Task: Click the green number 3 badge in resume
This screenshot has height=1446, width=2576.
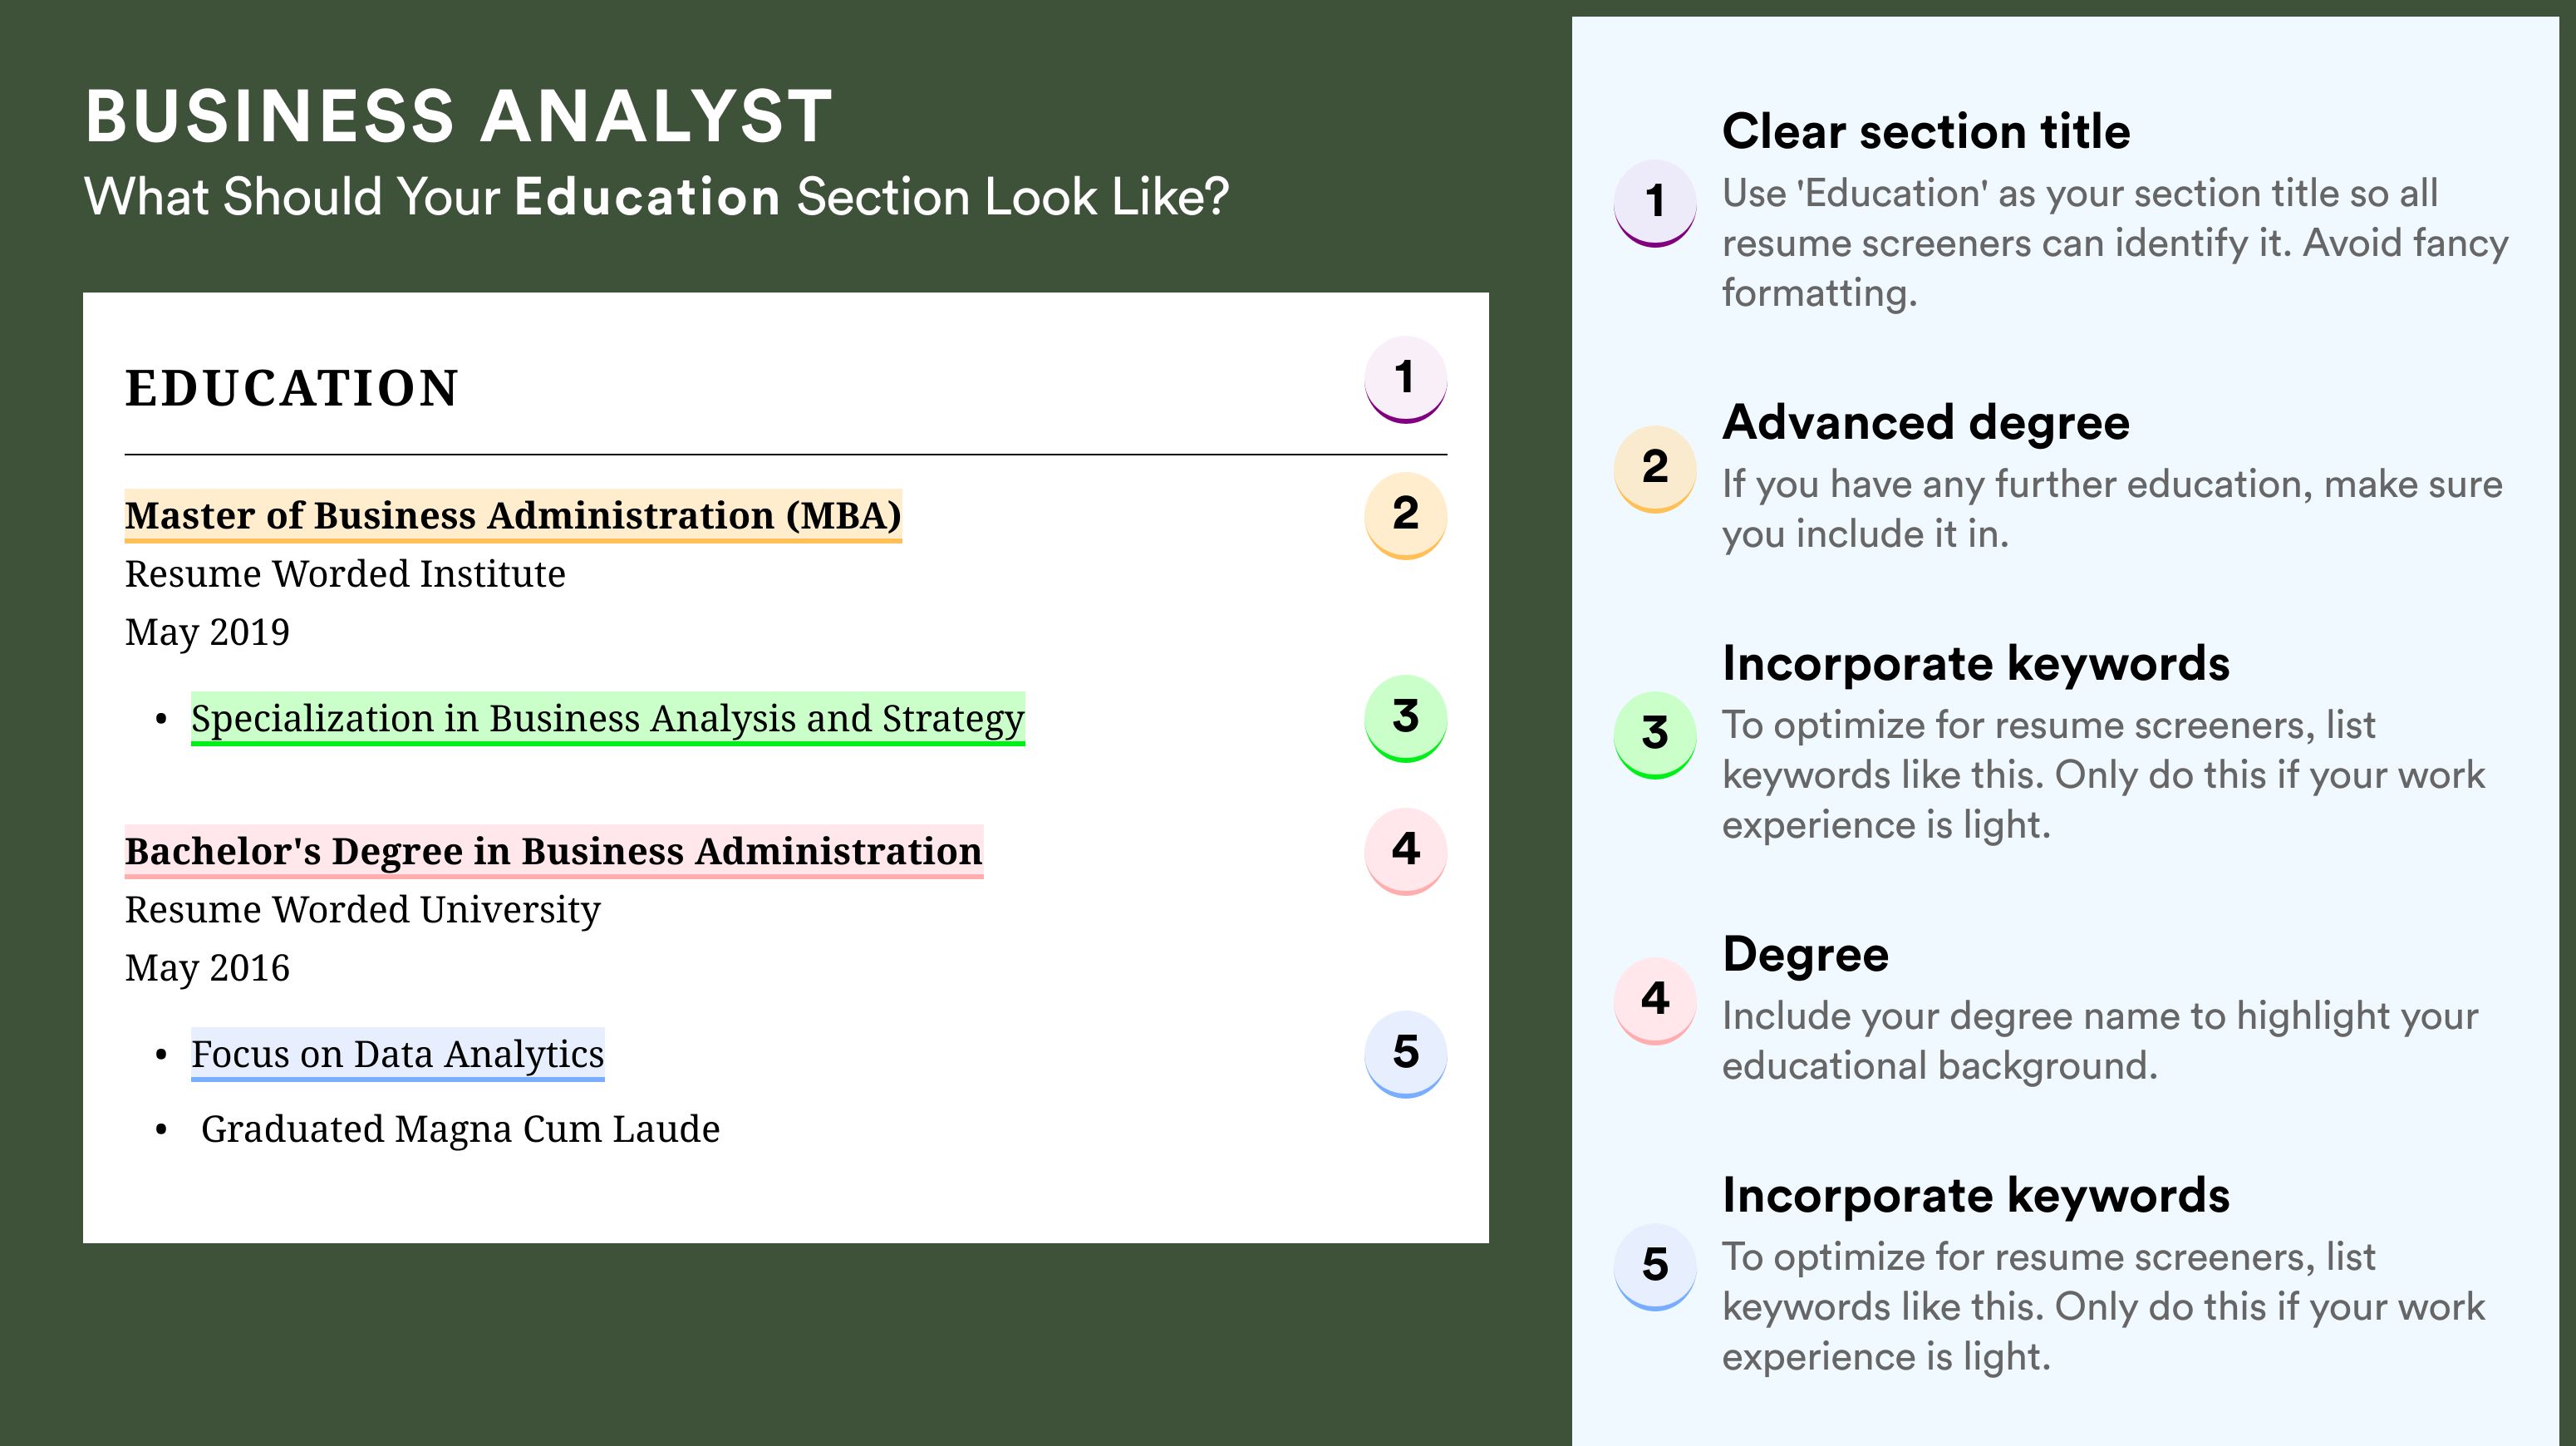Action: click(x=1405, y=719)
